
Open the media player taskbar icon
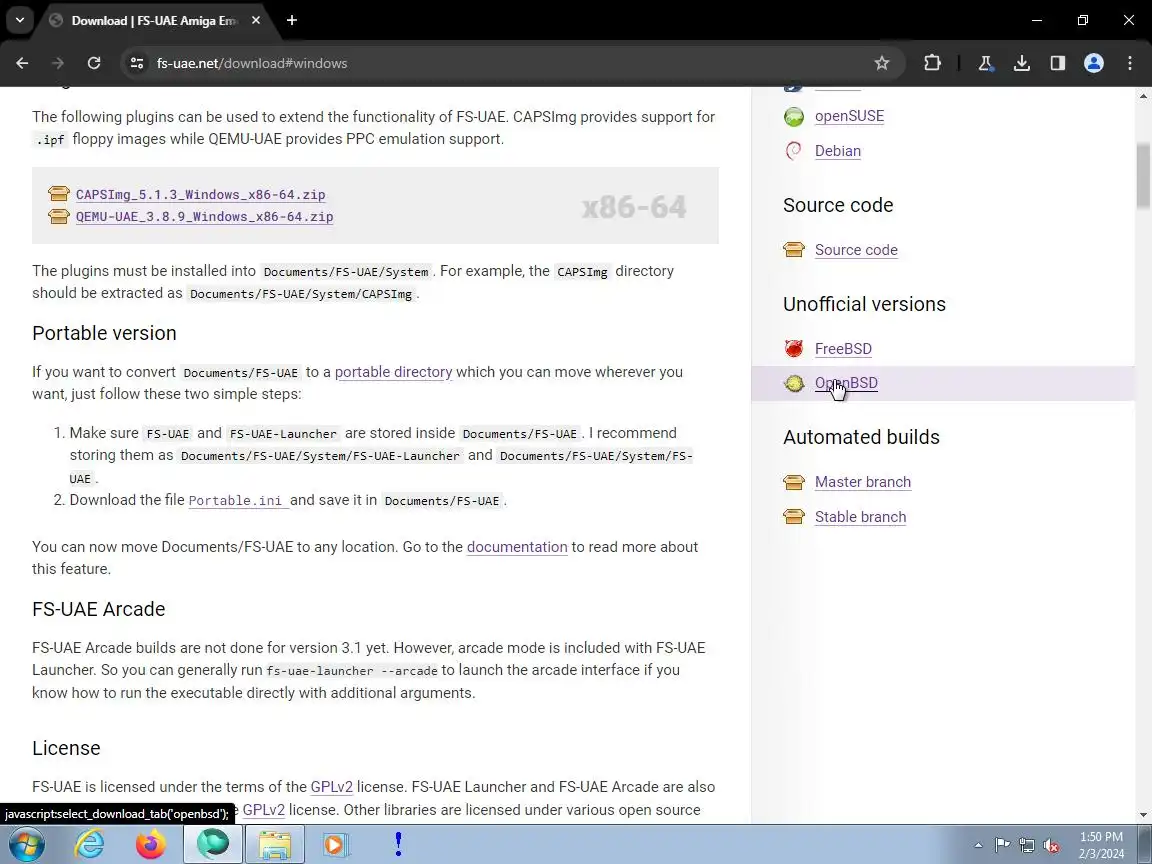point(334,844)
